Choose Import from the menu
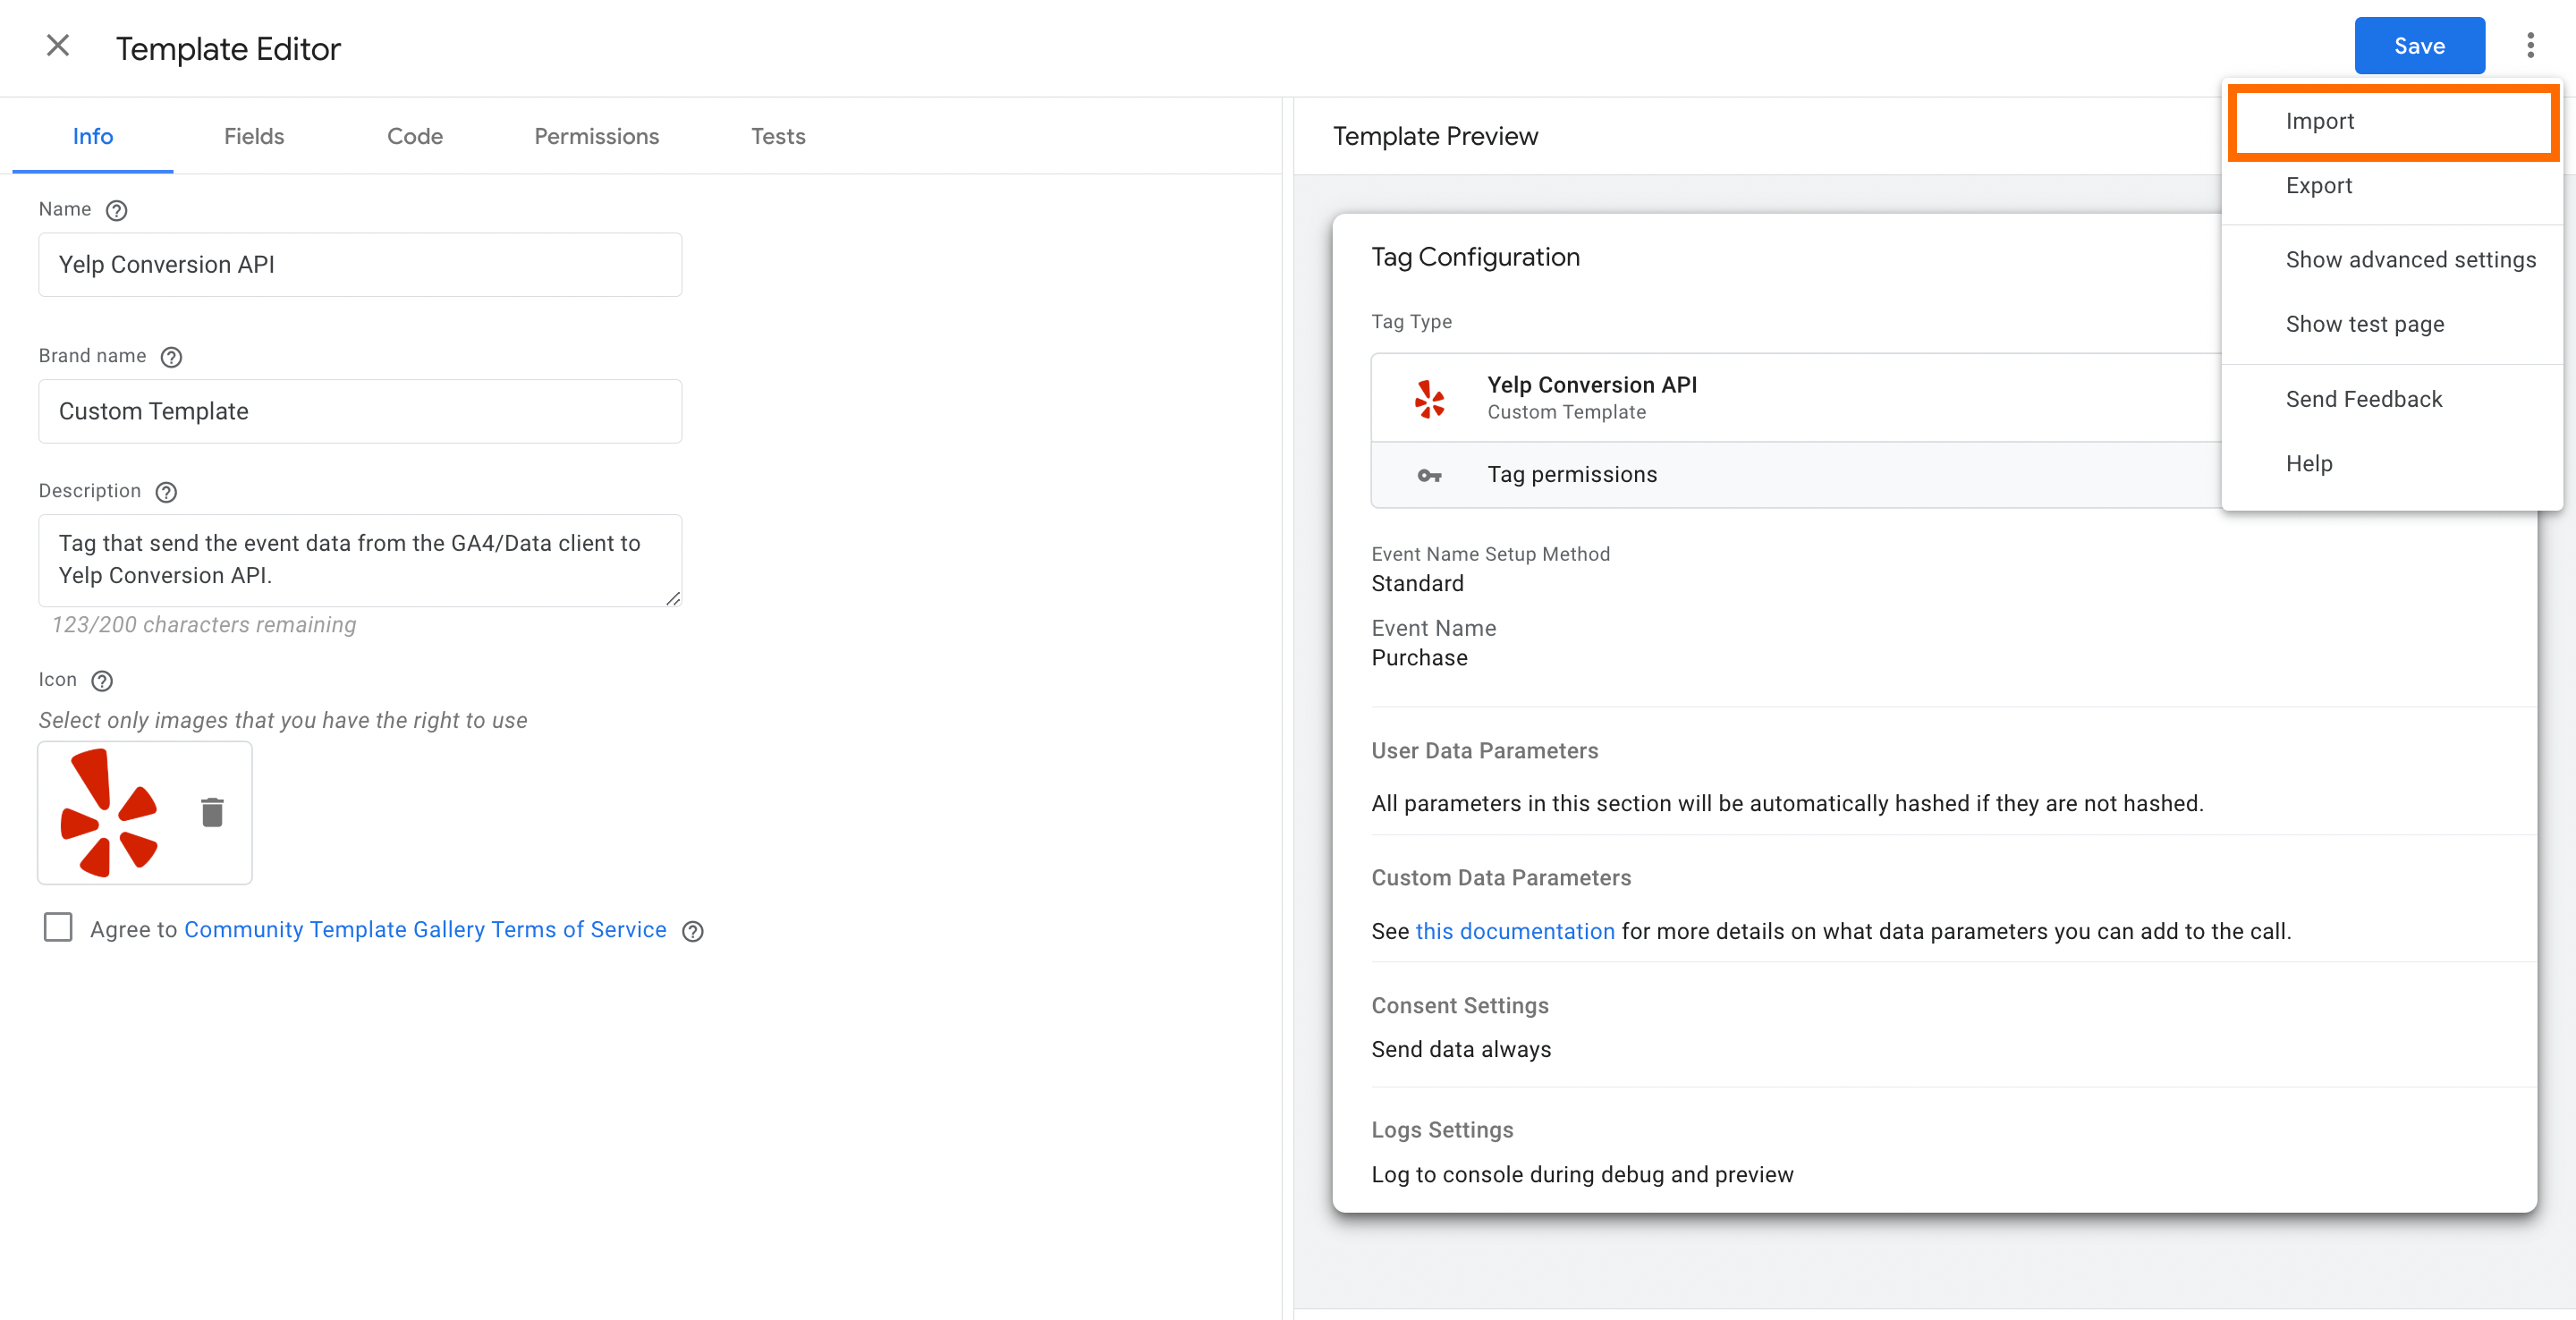2576x1320 pixels. [x=2392, y=121]
